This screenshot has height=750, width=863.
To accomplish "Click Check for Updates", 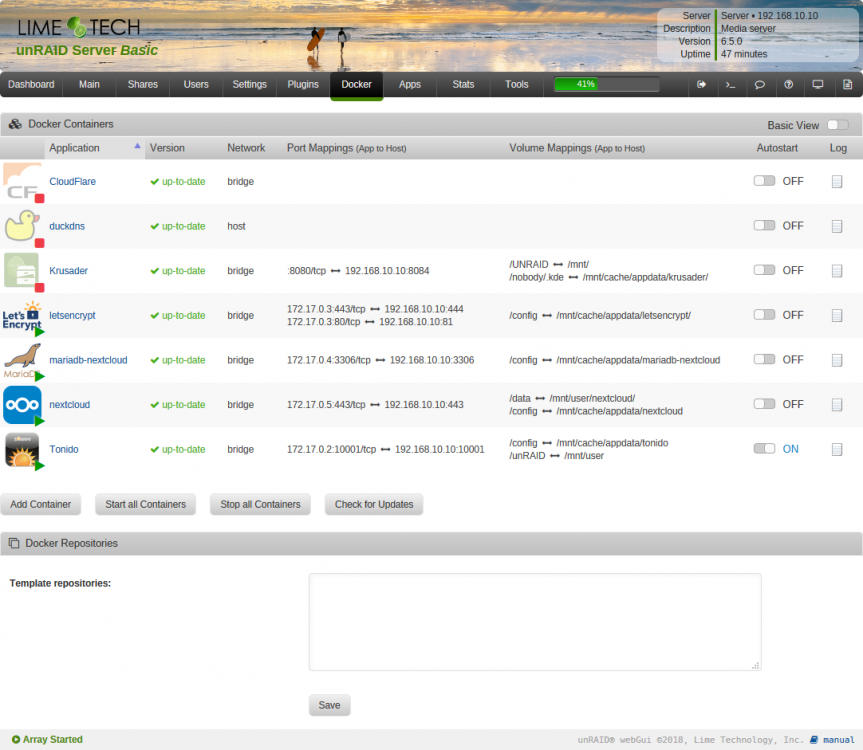I will (374, 504).
